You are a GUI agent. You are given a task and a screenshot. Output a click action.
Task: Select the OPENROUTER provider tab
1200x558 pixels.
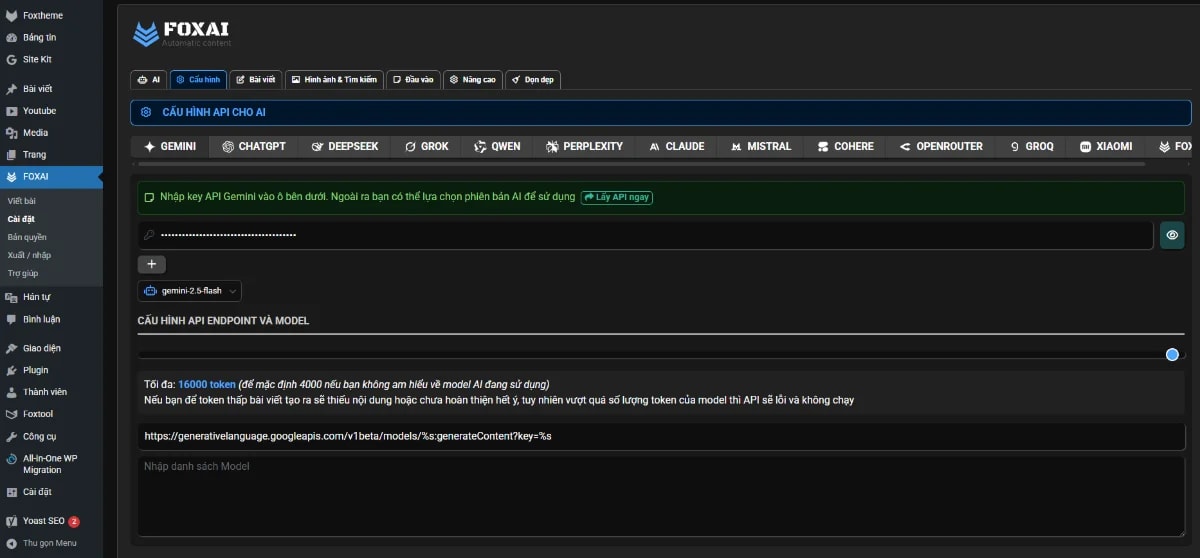tap(941, 146)
